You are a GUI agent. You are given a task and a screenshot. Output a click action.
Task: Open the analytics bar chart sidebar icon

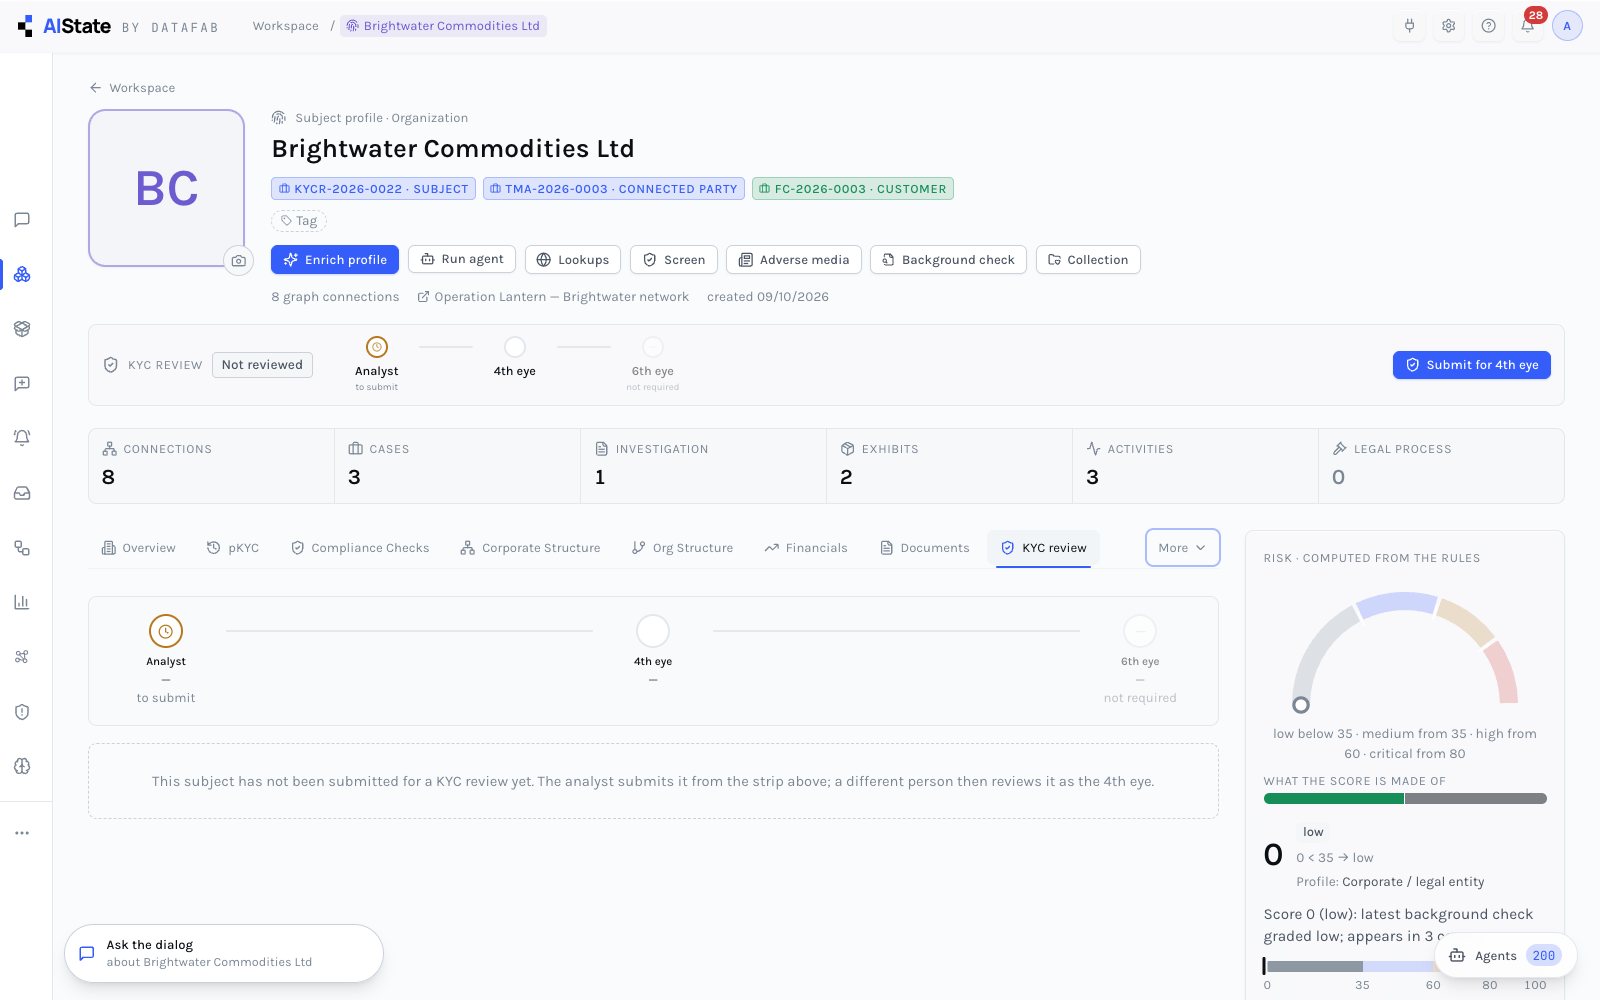click(22, 602)
